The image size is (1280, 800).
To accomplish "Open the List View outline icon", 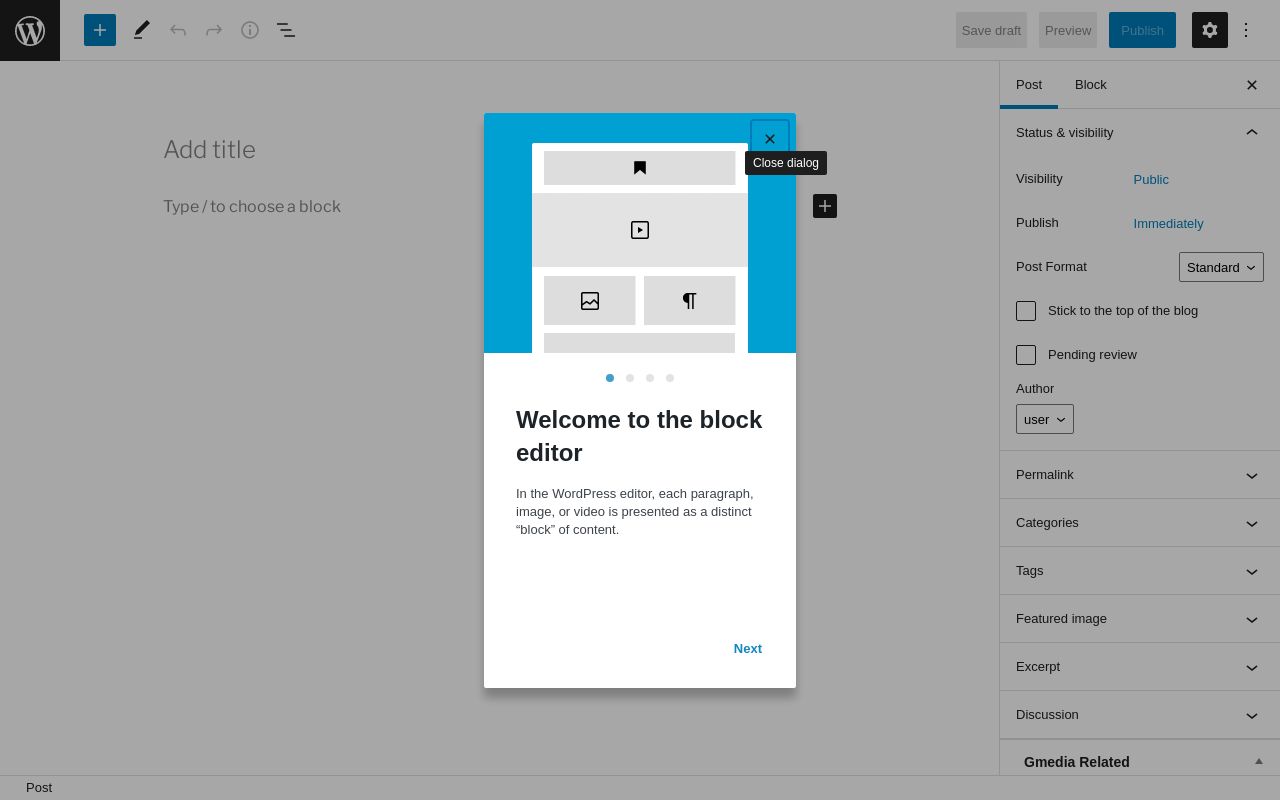I will point(286,30).
